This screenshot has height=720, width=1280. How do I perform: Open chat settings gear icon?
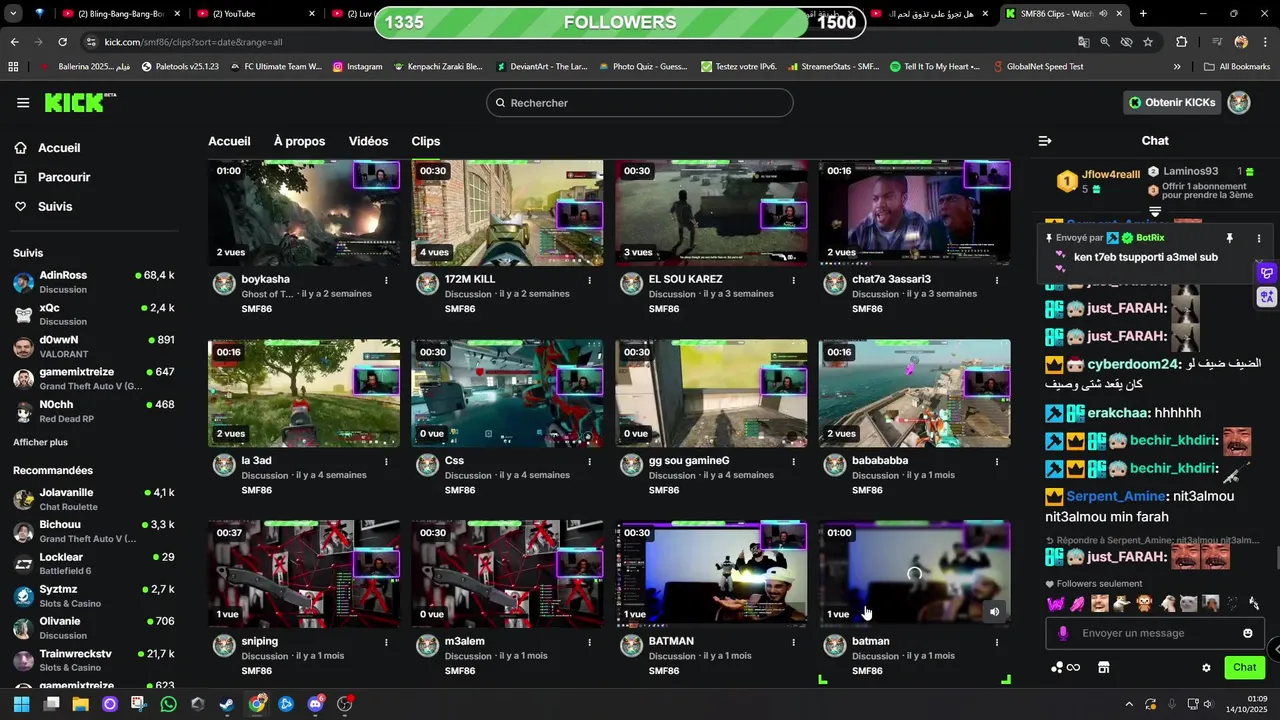(1206, 668)
